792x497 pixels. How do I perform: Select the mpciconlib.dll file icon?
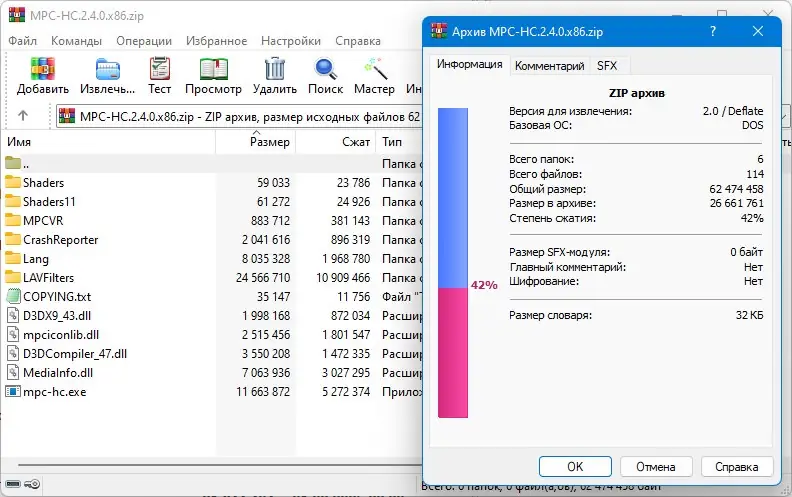(x=13, y=334)
